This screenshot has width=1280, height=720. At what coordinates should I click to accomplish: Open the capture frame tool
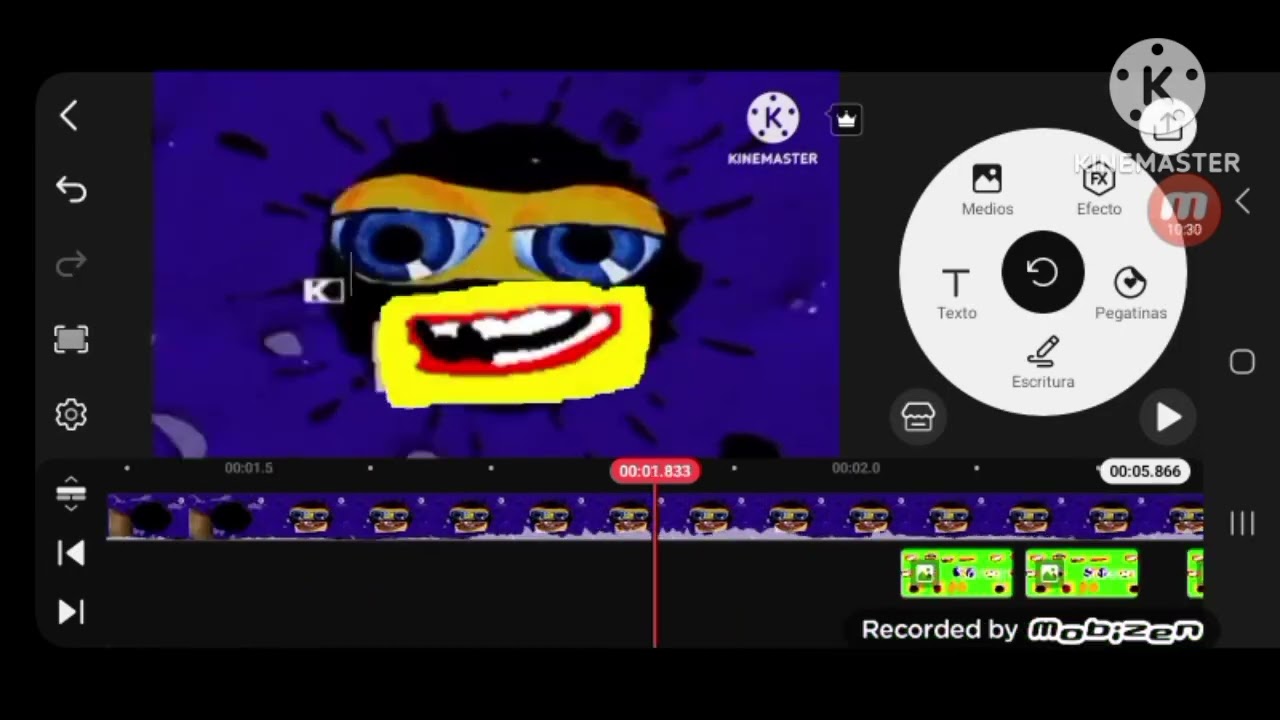tap(71, 339)
